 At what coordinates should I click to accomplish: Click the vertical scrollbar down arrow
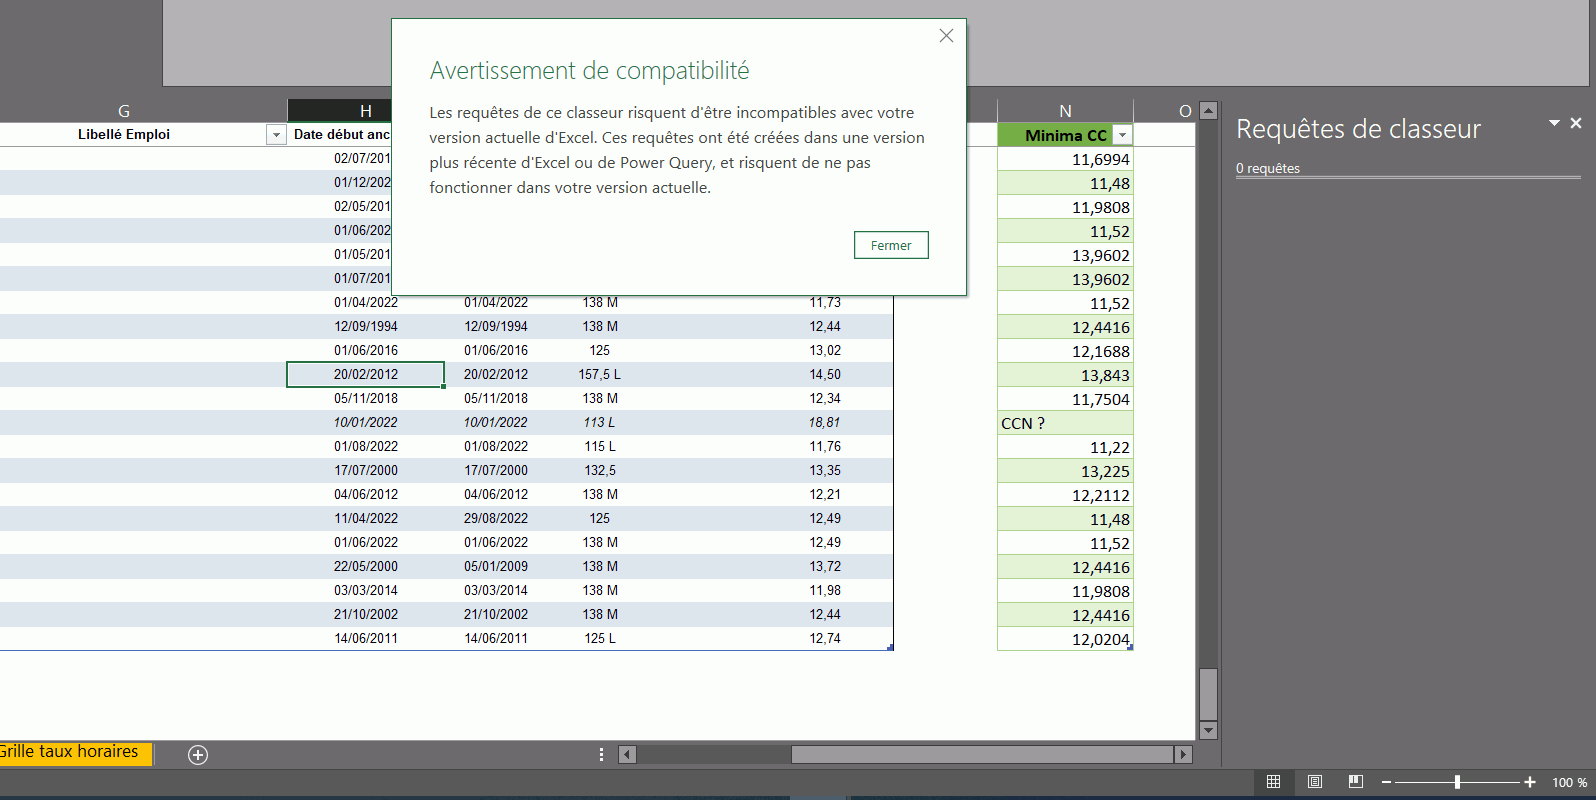point(1208,730)
